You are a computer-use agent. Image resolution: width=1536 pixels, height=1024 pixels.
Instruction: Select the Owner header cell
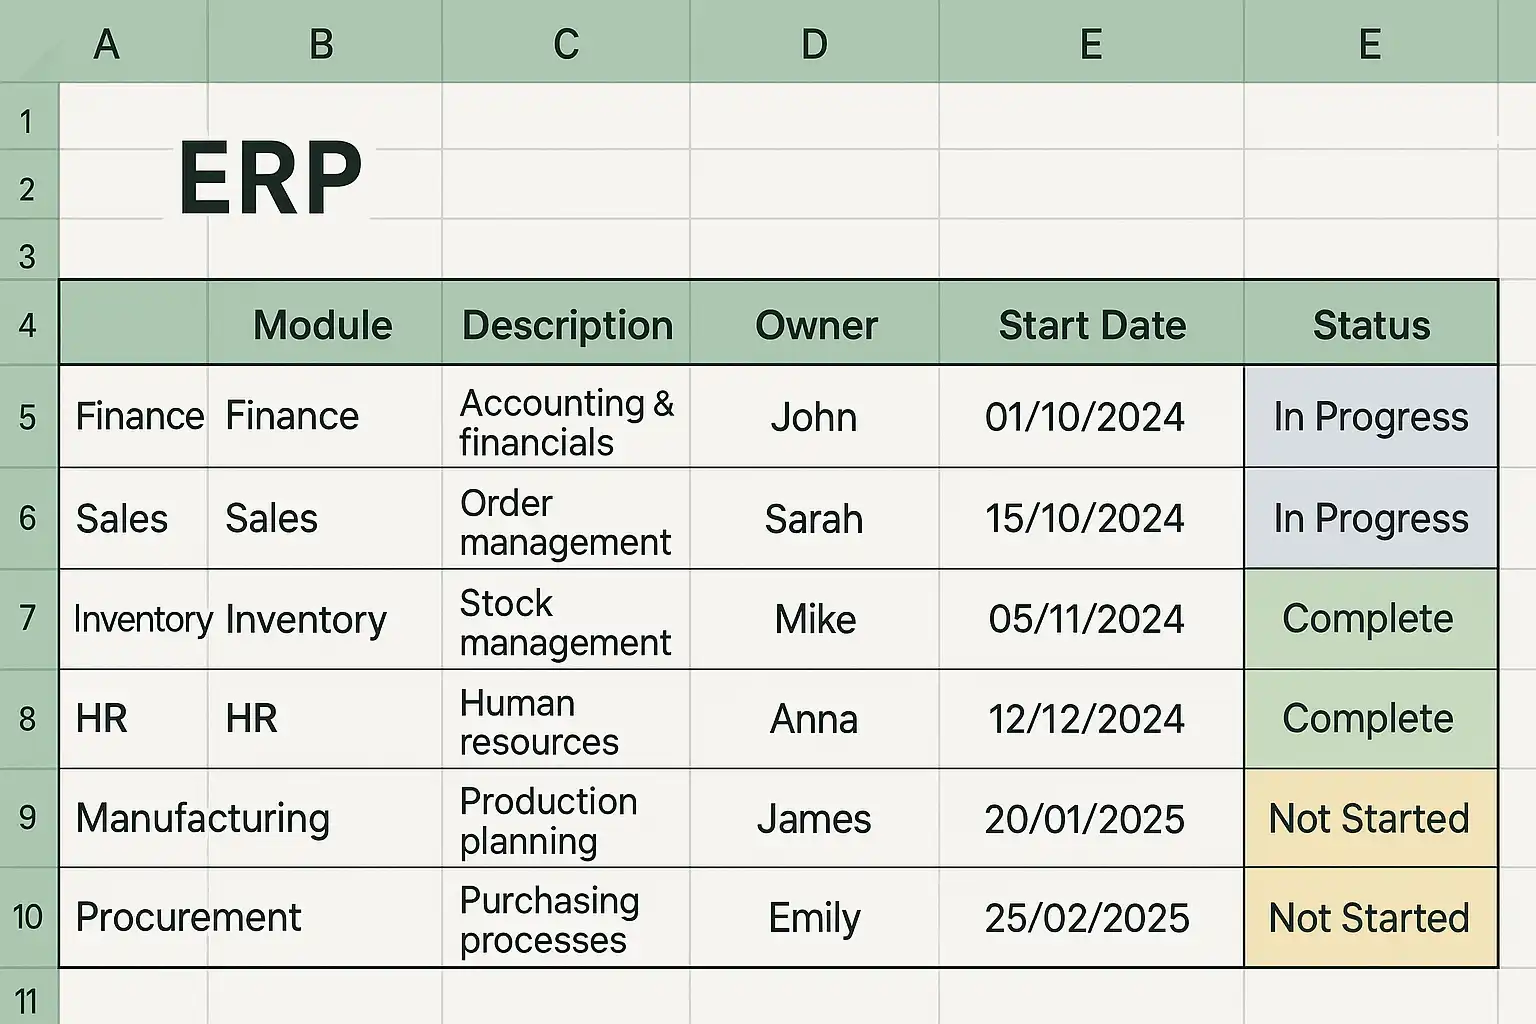coord(815,325)
